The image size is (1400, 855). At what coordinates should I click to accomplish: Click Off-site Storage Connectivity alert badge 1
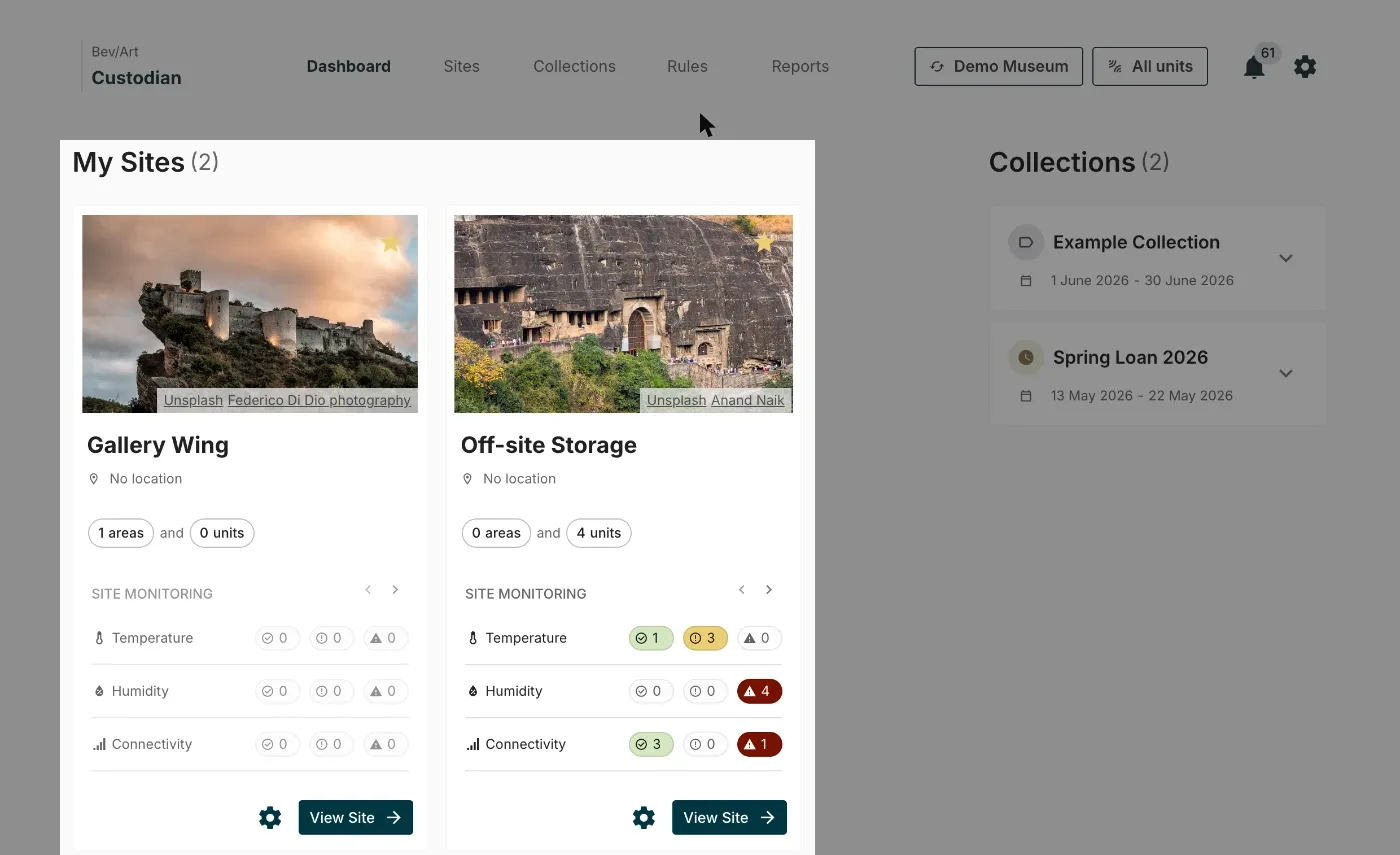click(759, 744)
